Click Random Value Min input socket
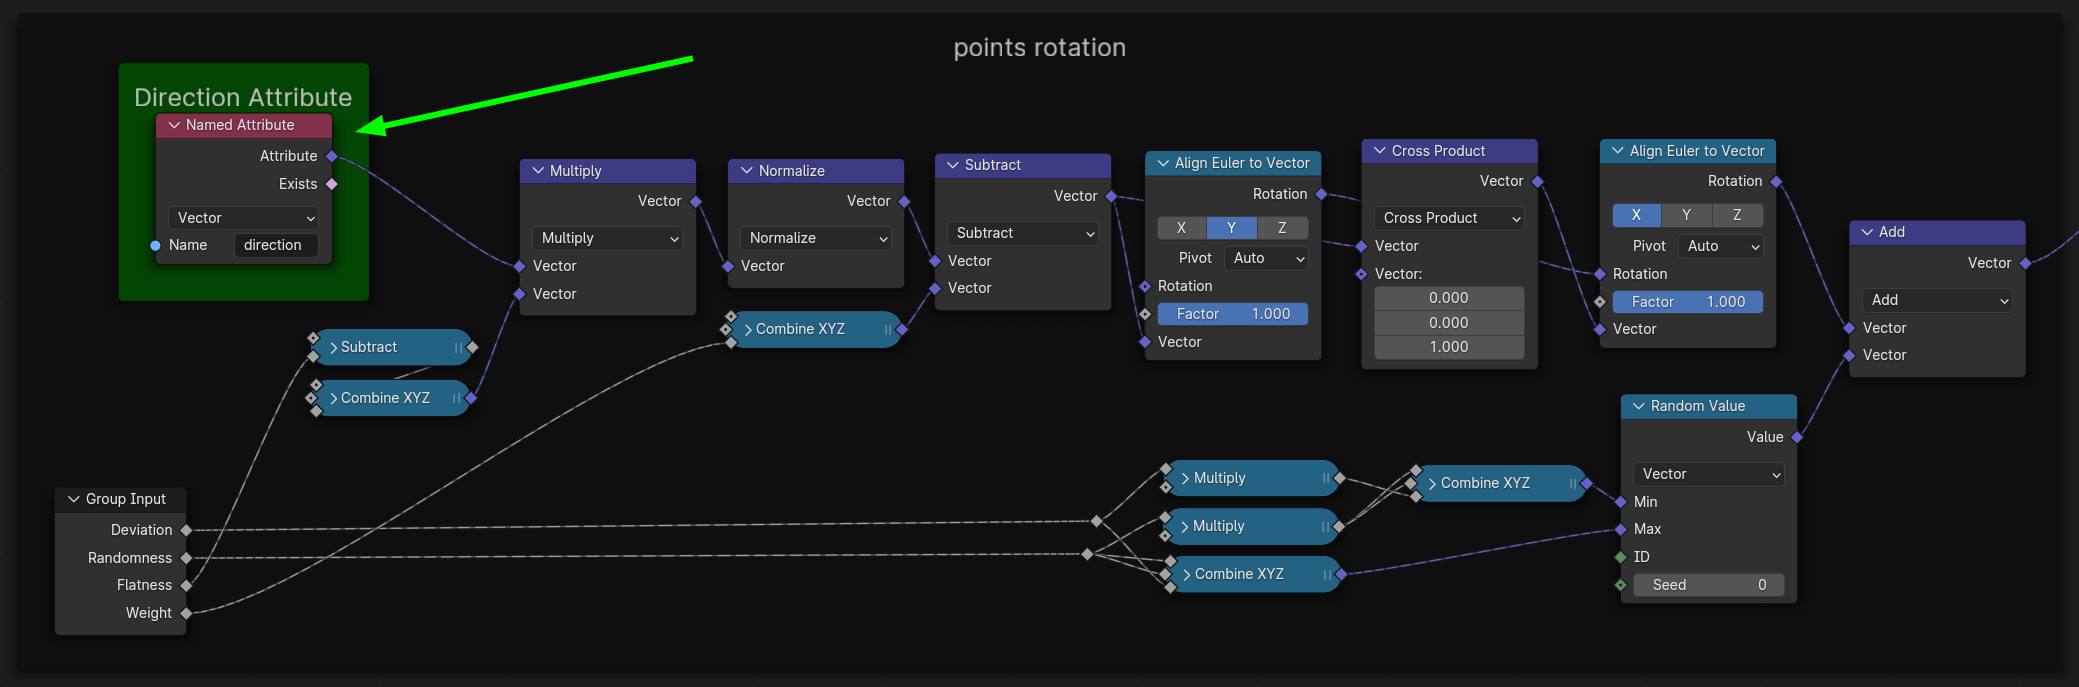The image size is (2079, 687). click(x=1620, y=502)
